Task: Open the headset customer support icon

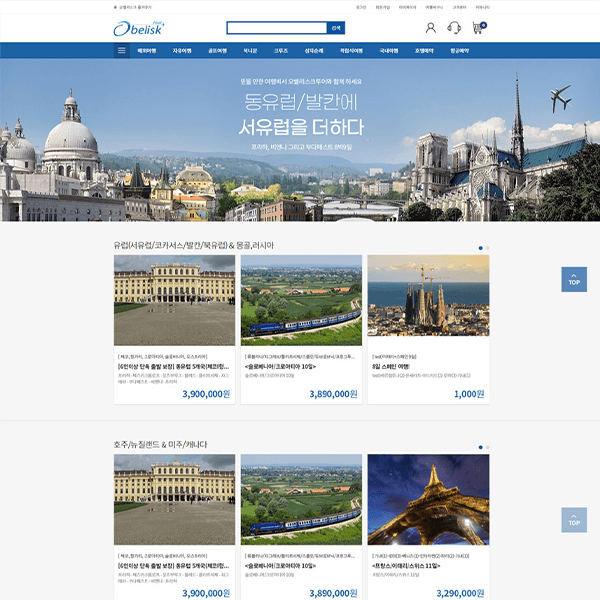Action: (454, 28)
